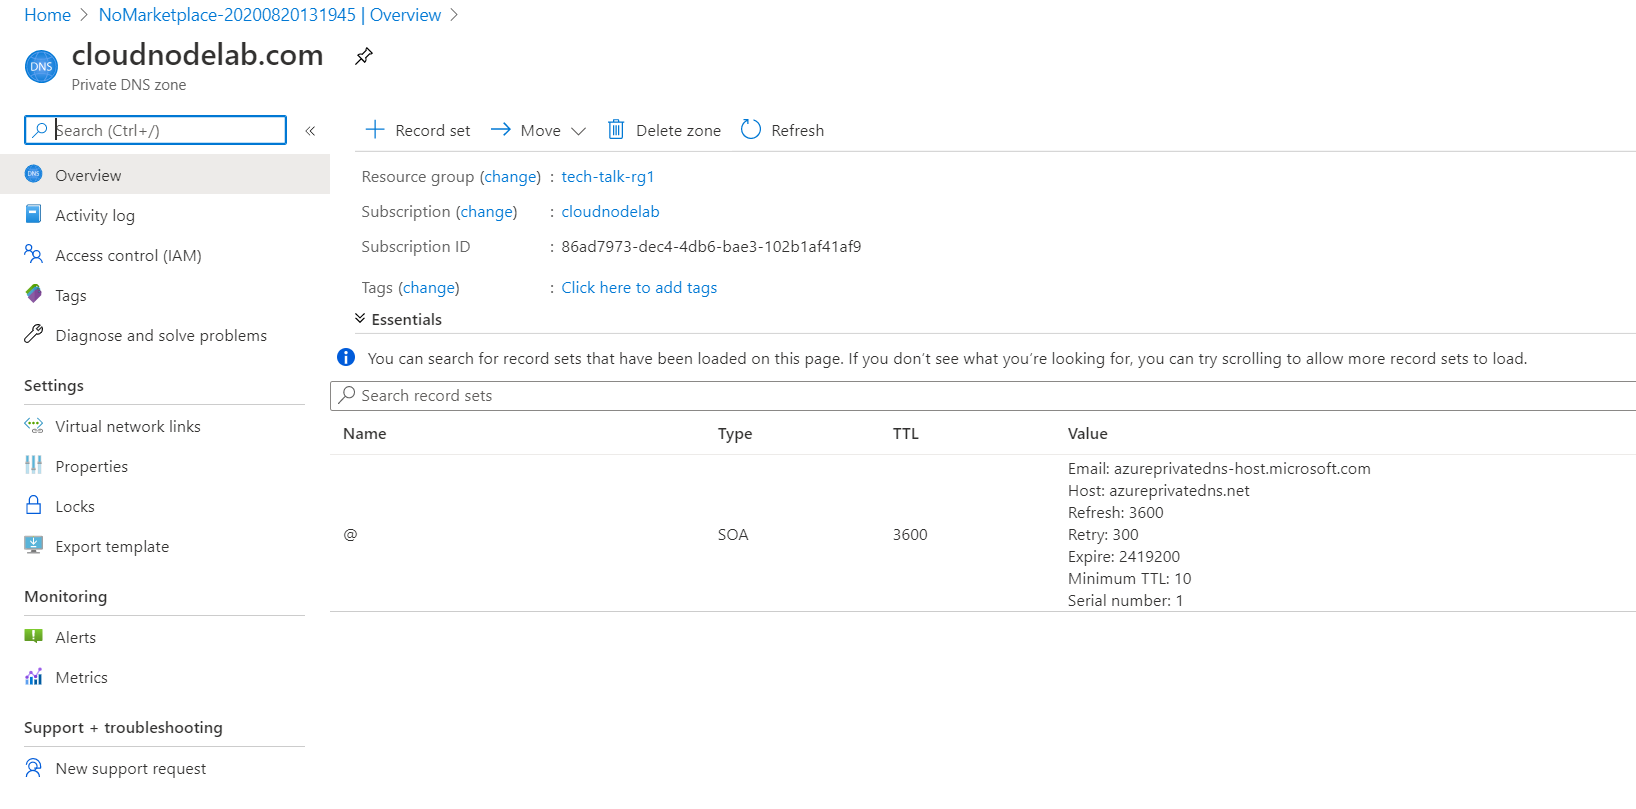The width and height of the screenshot is (1636, 809).
Task: Click the Alerts icon
Action: [33, 636]
